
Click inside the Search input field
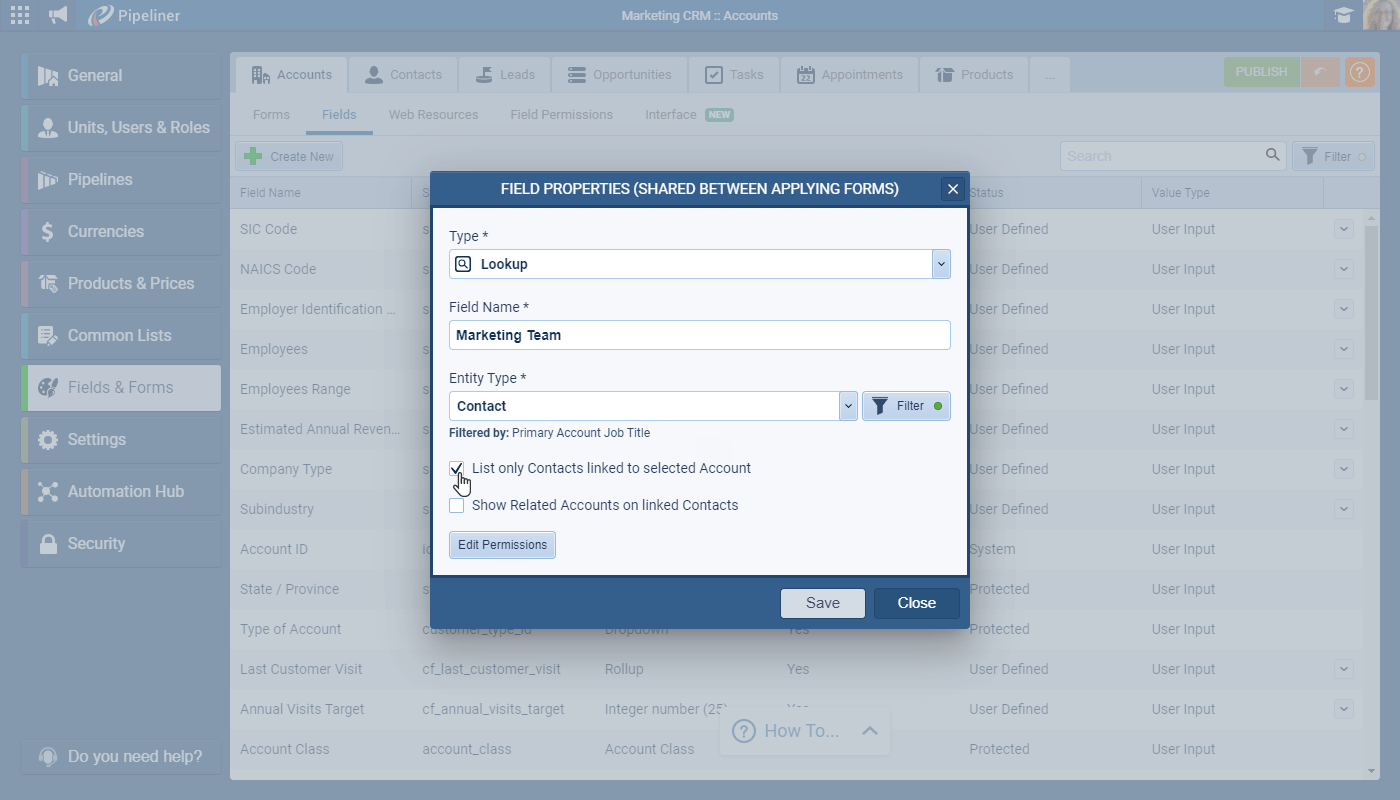(x=1150, y=155)
